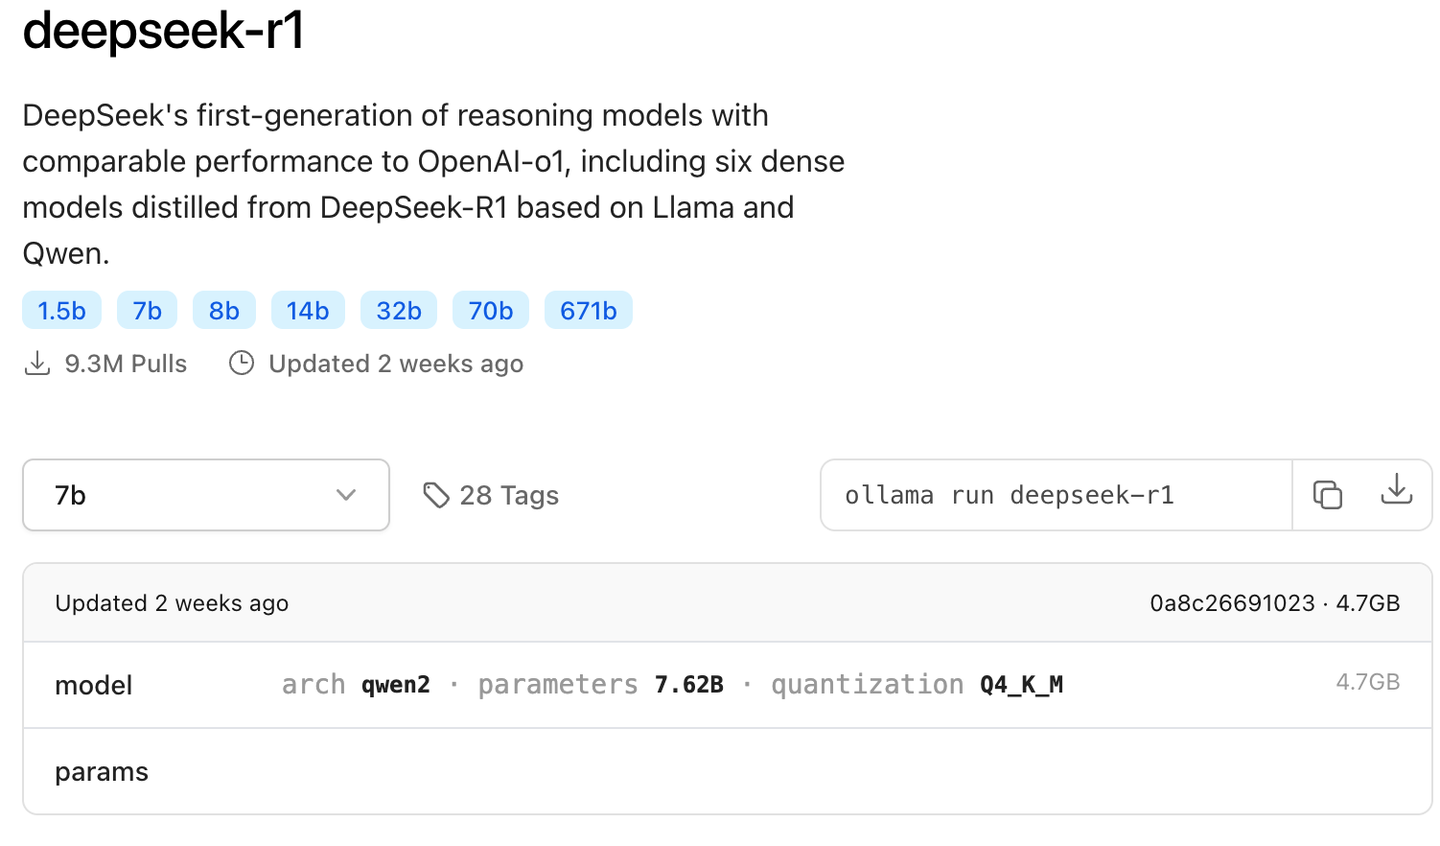
Task: Click the clock icon next to Updated
Action: click(241, 363)
